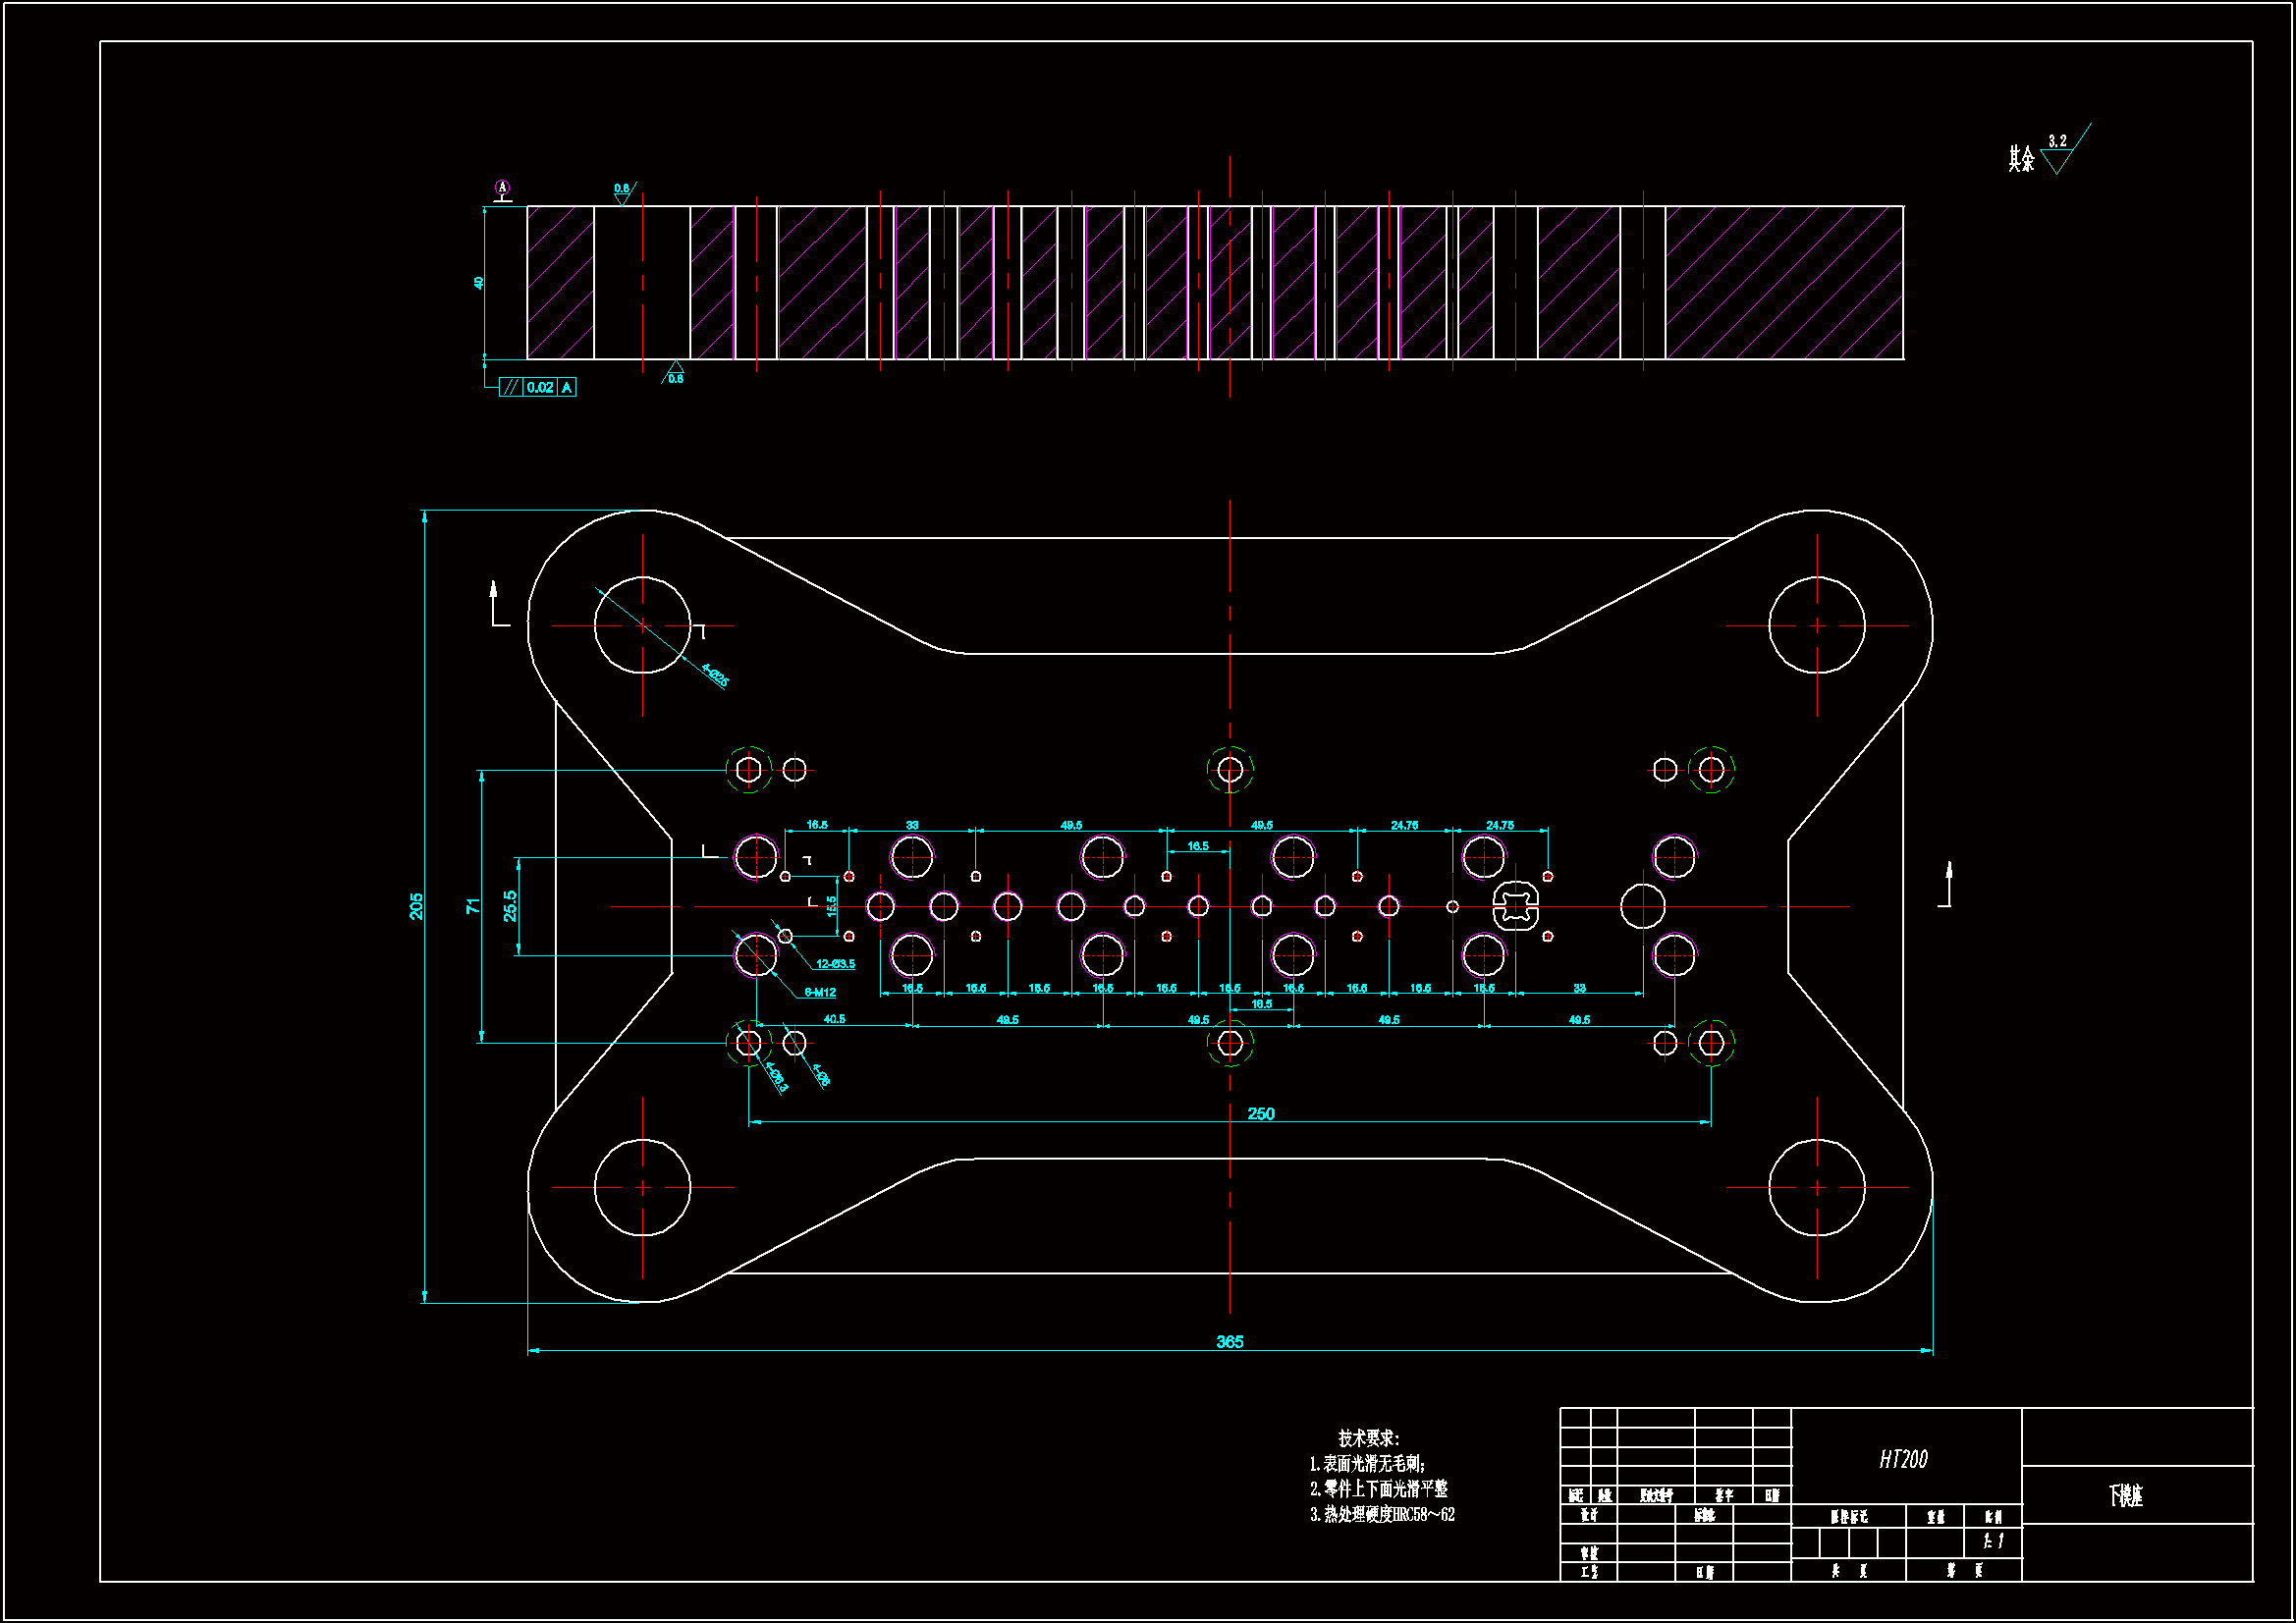Click the datum A marker circle
Image resolution: width=2296 pixels, height=1623 pixels.
point(502,187)
